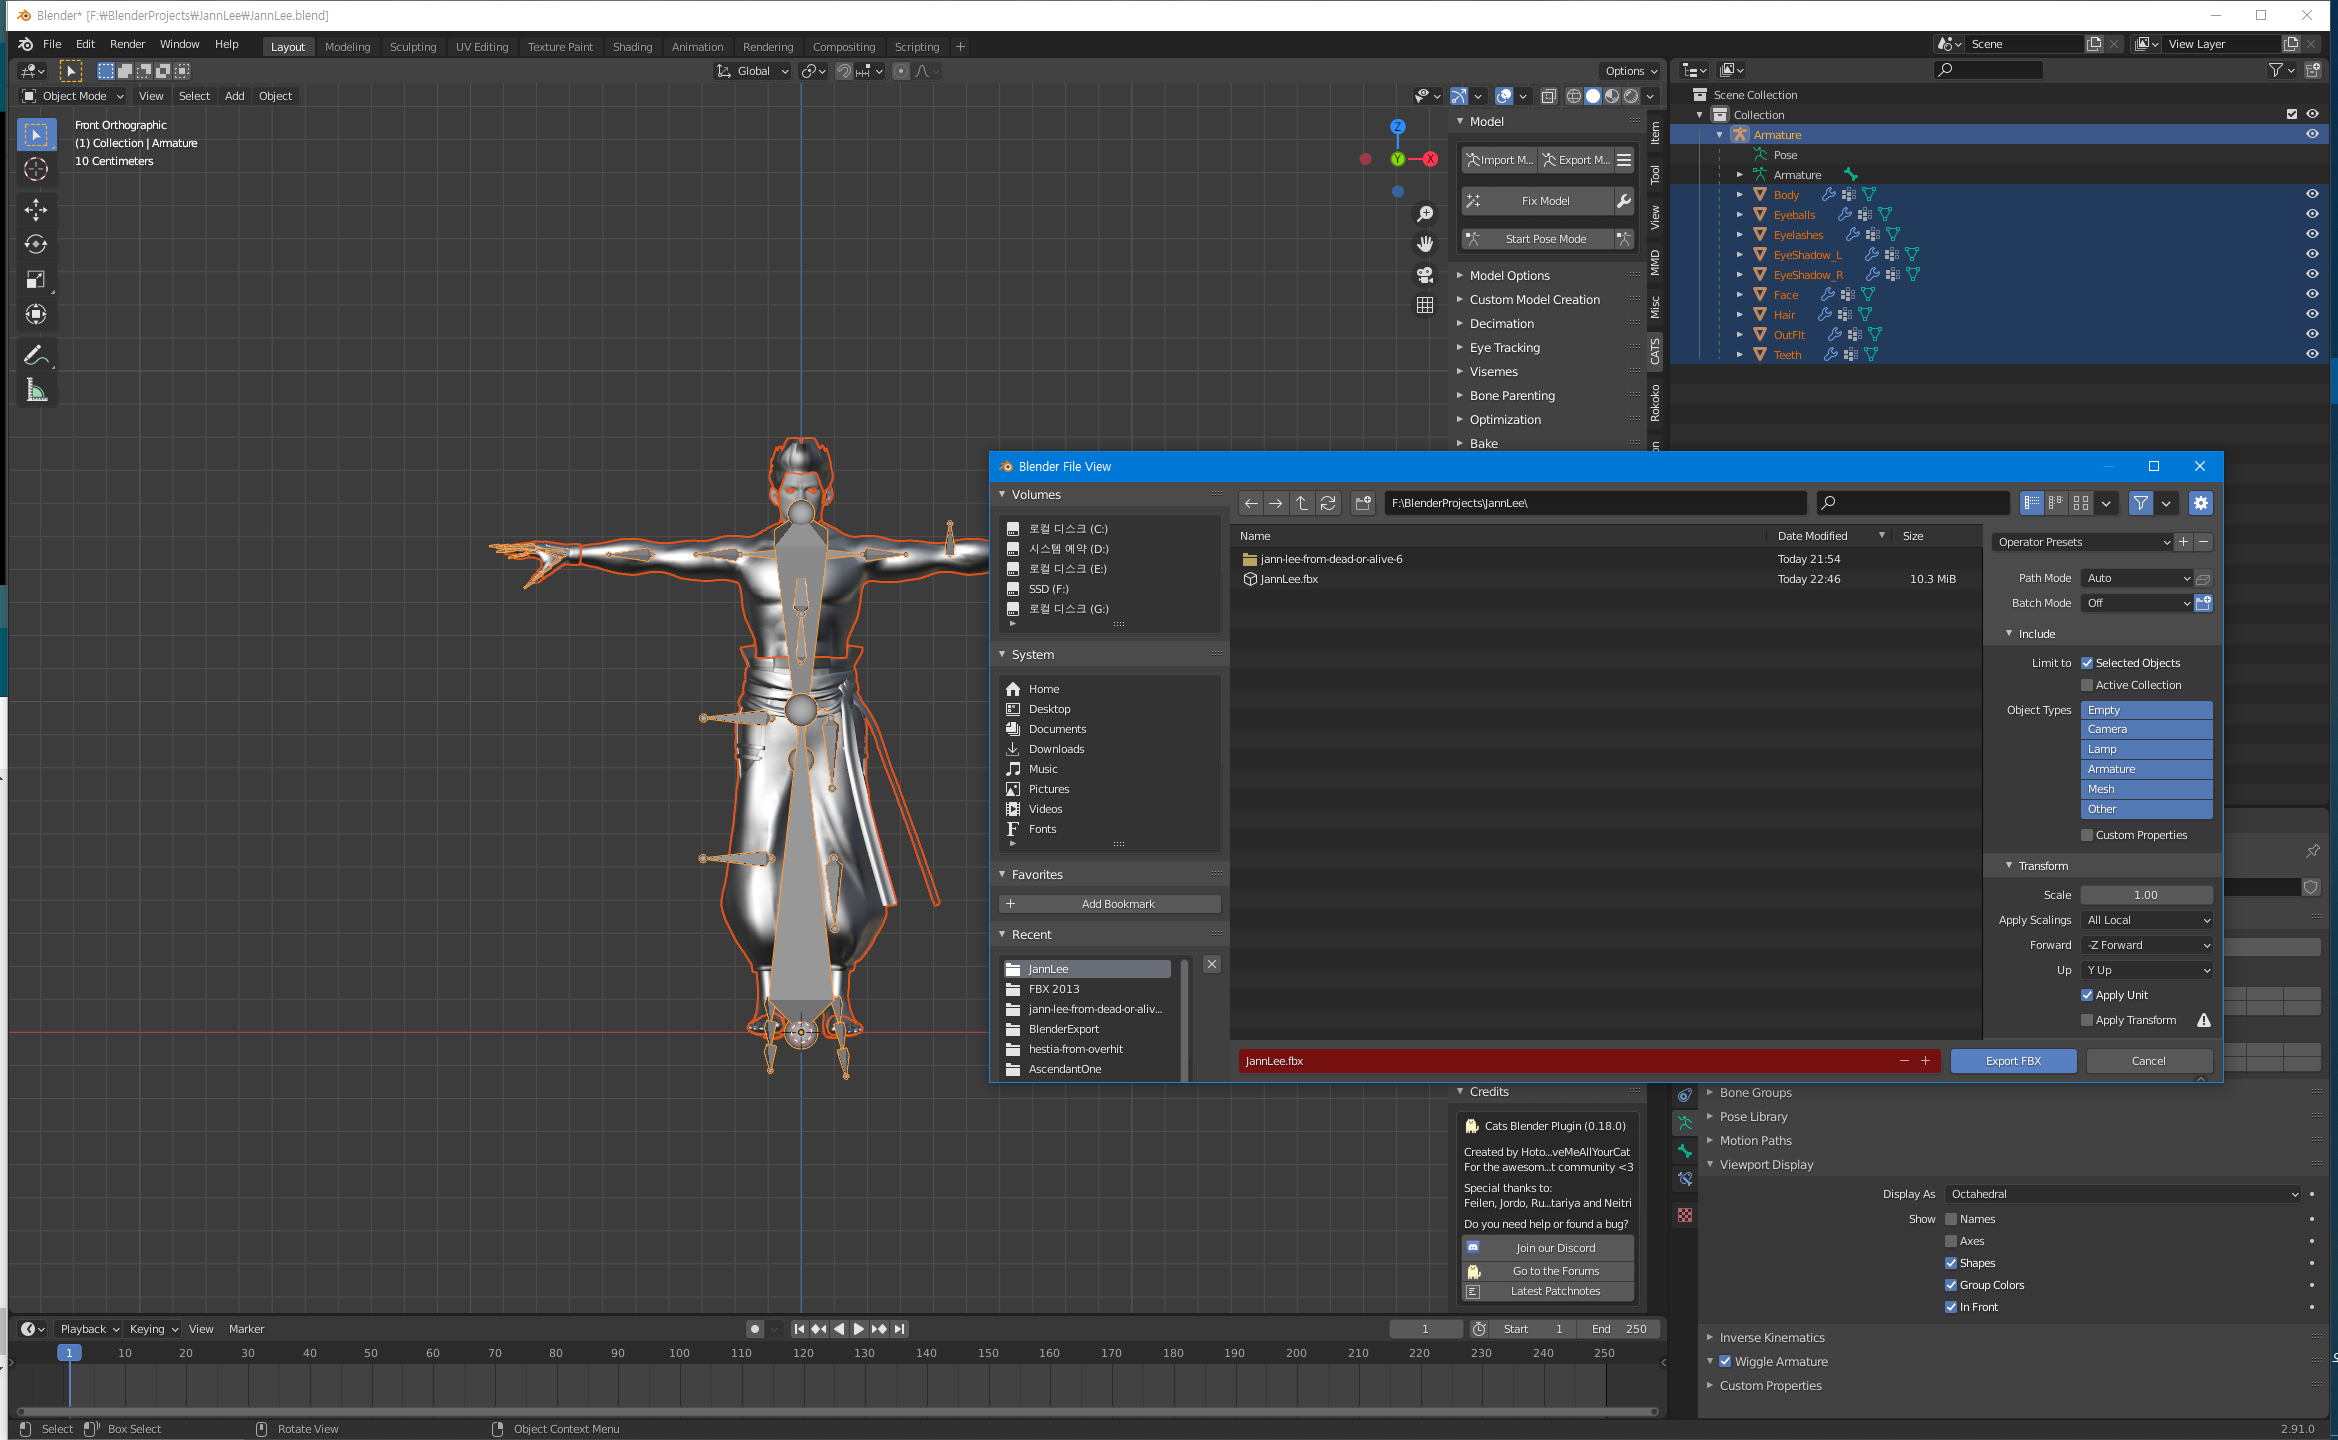Viewport: 2338px width, 1440px height.
Task: Switch file view to vertical list display
Action: click(x=2031, y=503)
